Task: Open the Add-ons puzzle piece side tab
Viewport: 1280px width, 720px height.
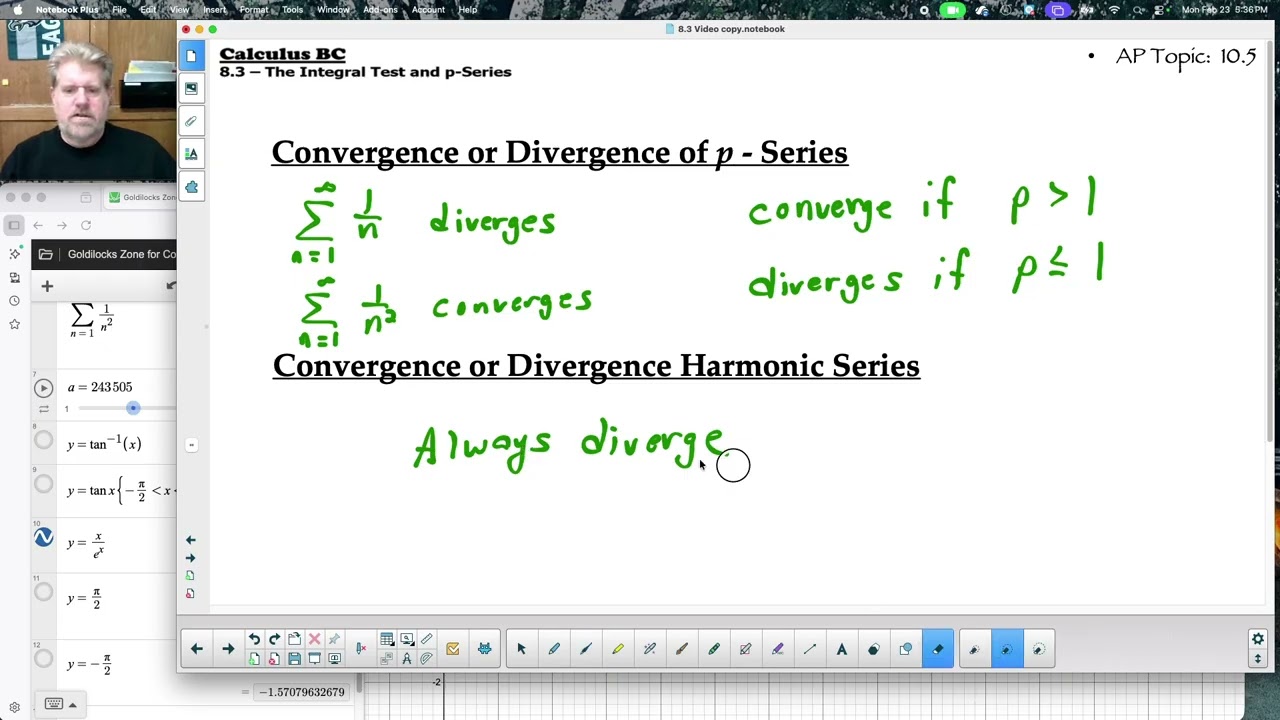Action: pyautogui.click(x=191, y=187)
